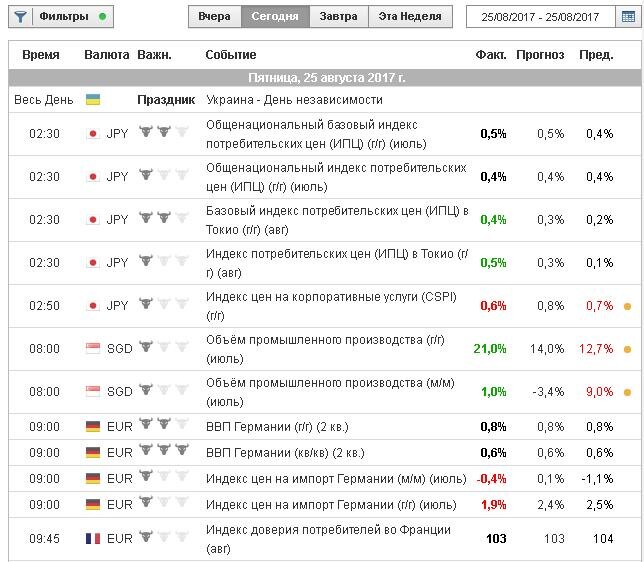Click the yellow revised dot beside 0,7%
The width and height of the screenshot is (644, 562).
pos(627,306)
